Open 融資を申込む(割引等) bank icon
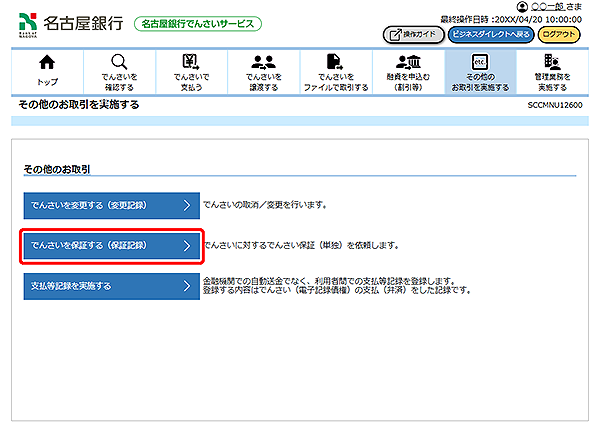 tap(408, 62)
